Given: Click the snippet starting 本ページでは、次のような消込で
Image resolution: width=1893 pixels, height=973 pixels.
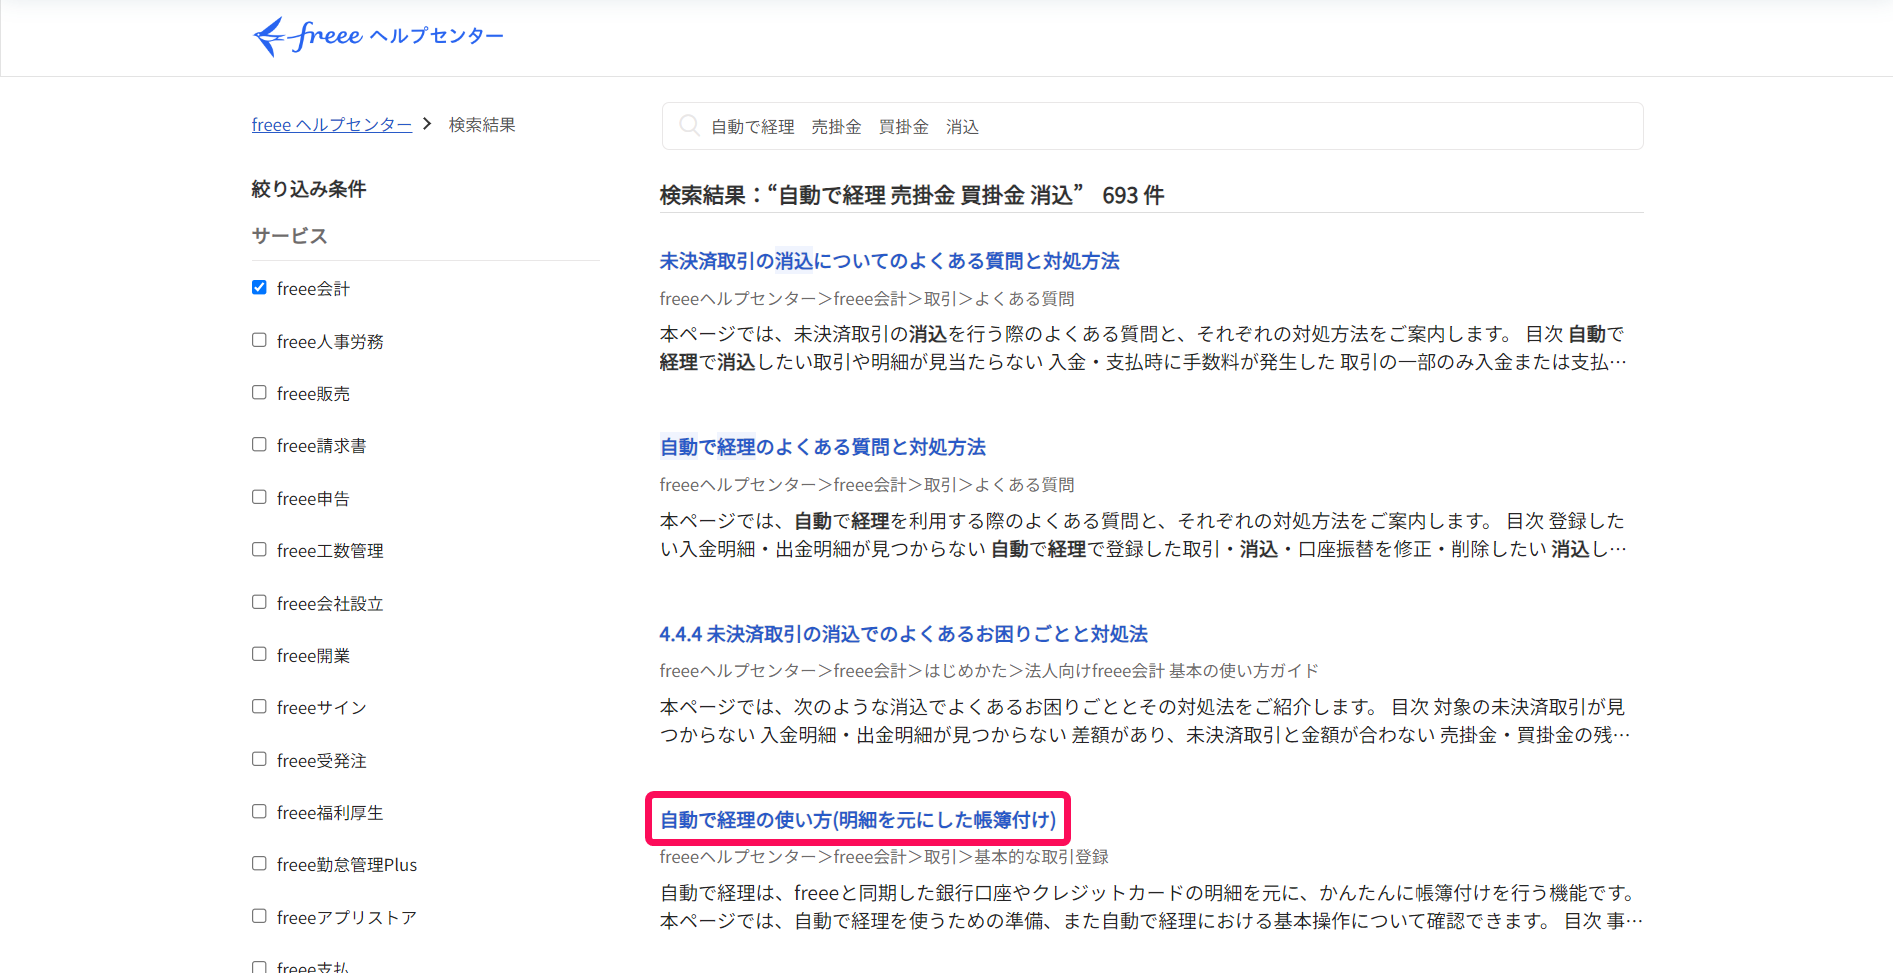Looking at the screenshot, I should [1145, 721].
